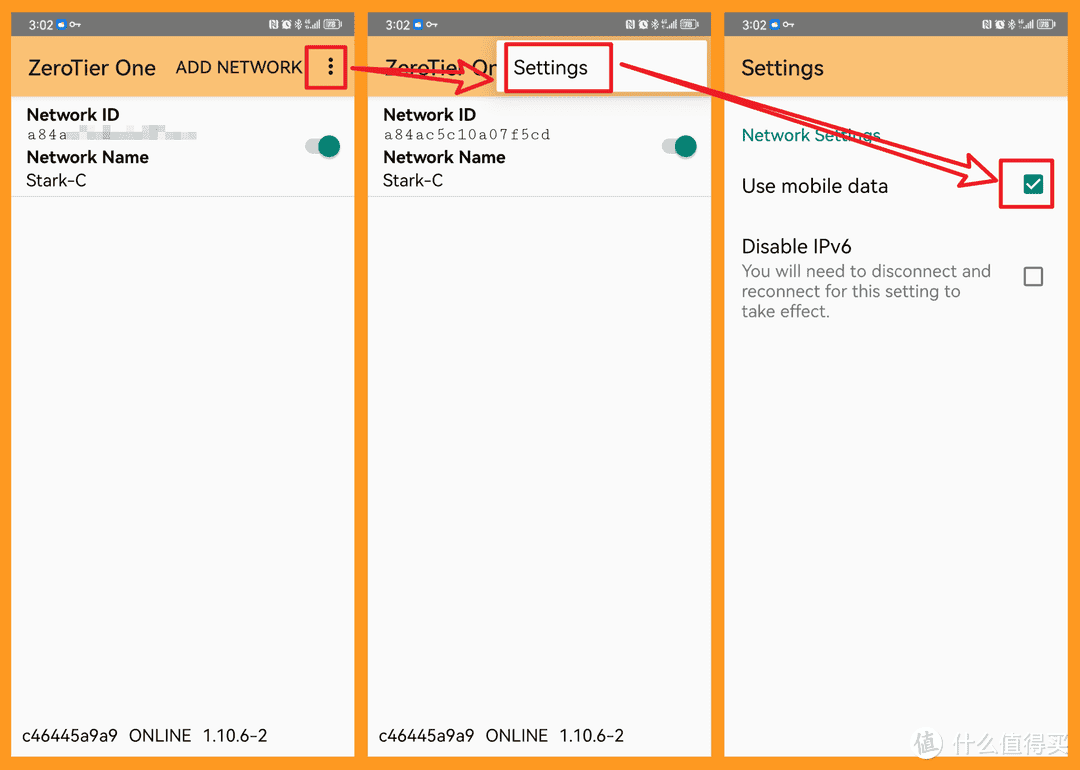Click the Network Settings section header

coord(811,136)
